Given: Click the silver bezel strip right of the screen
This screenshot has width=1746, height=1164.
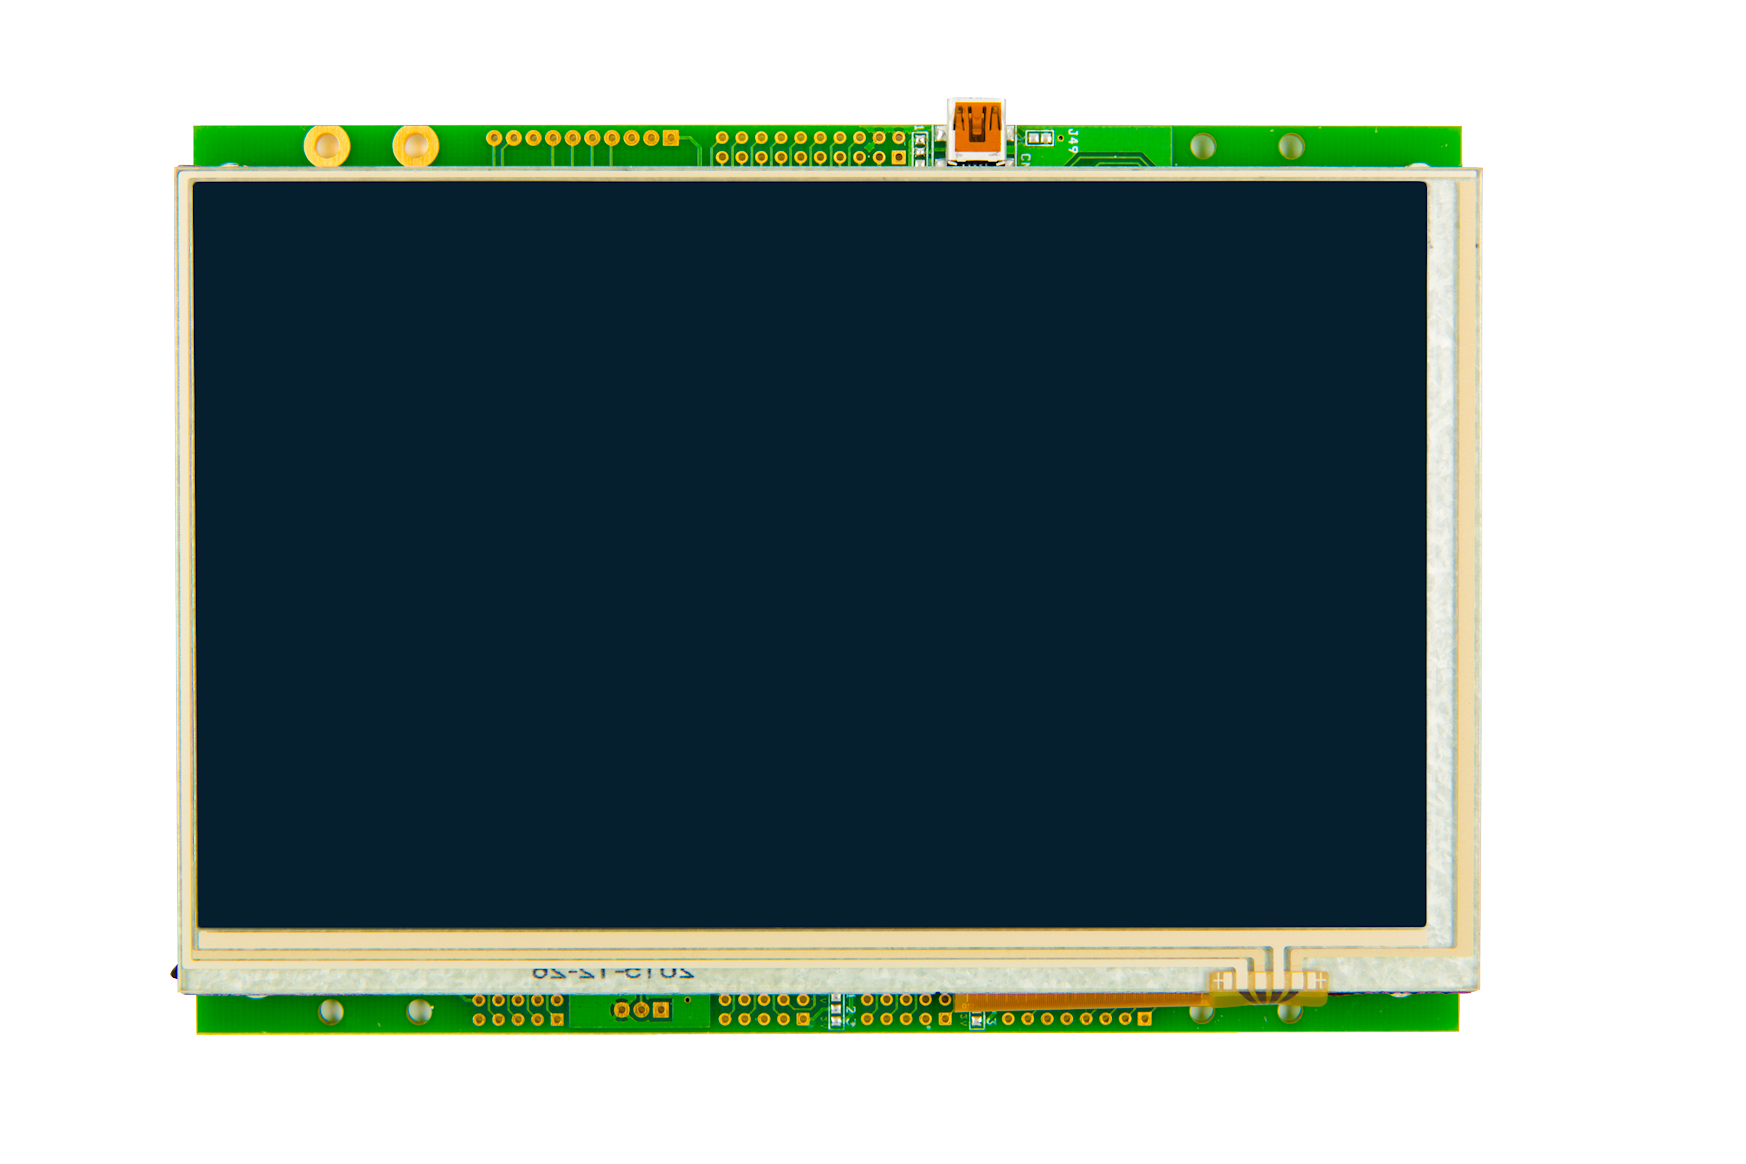Looking at the screenshot, I should pyautogui.click(x=1441, y=560).
